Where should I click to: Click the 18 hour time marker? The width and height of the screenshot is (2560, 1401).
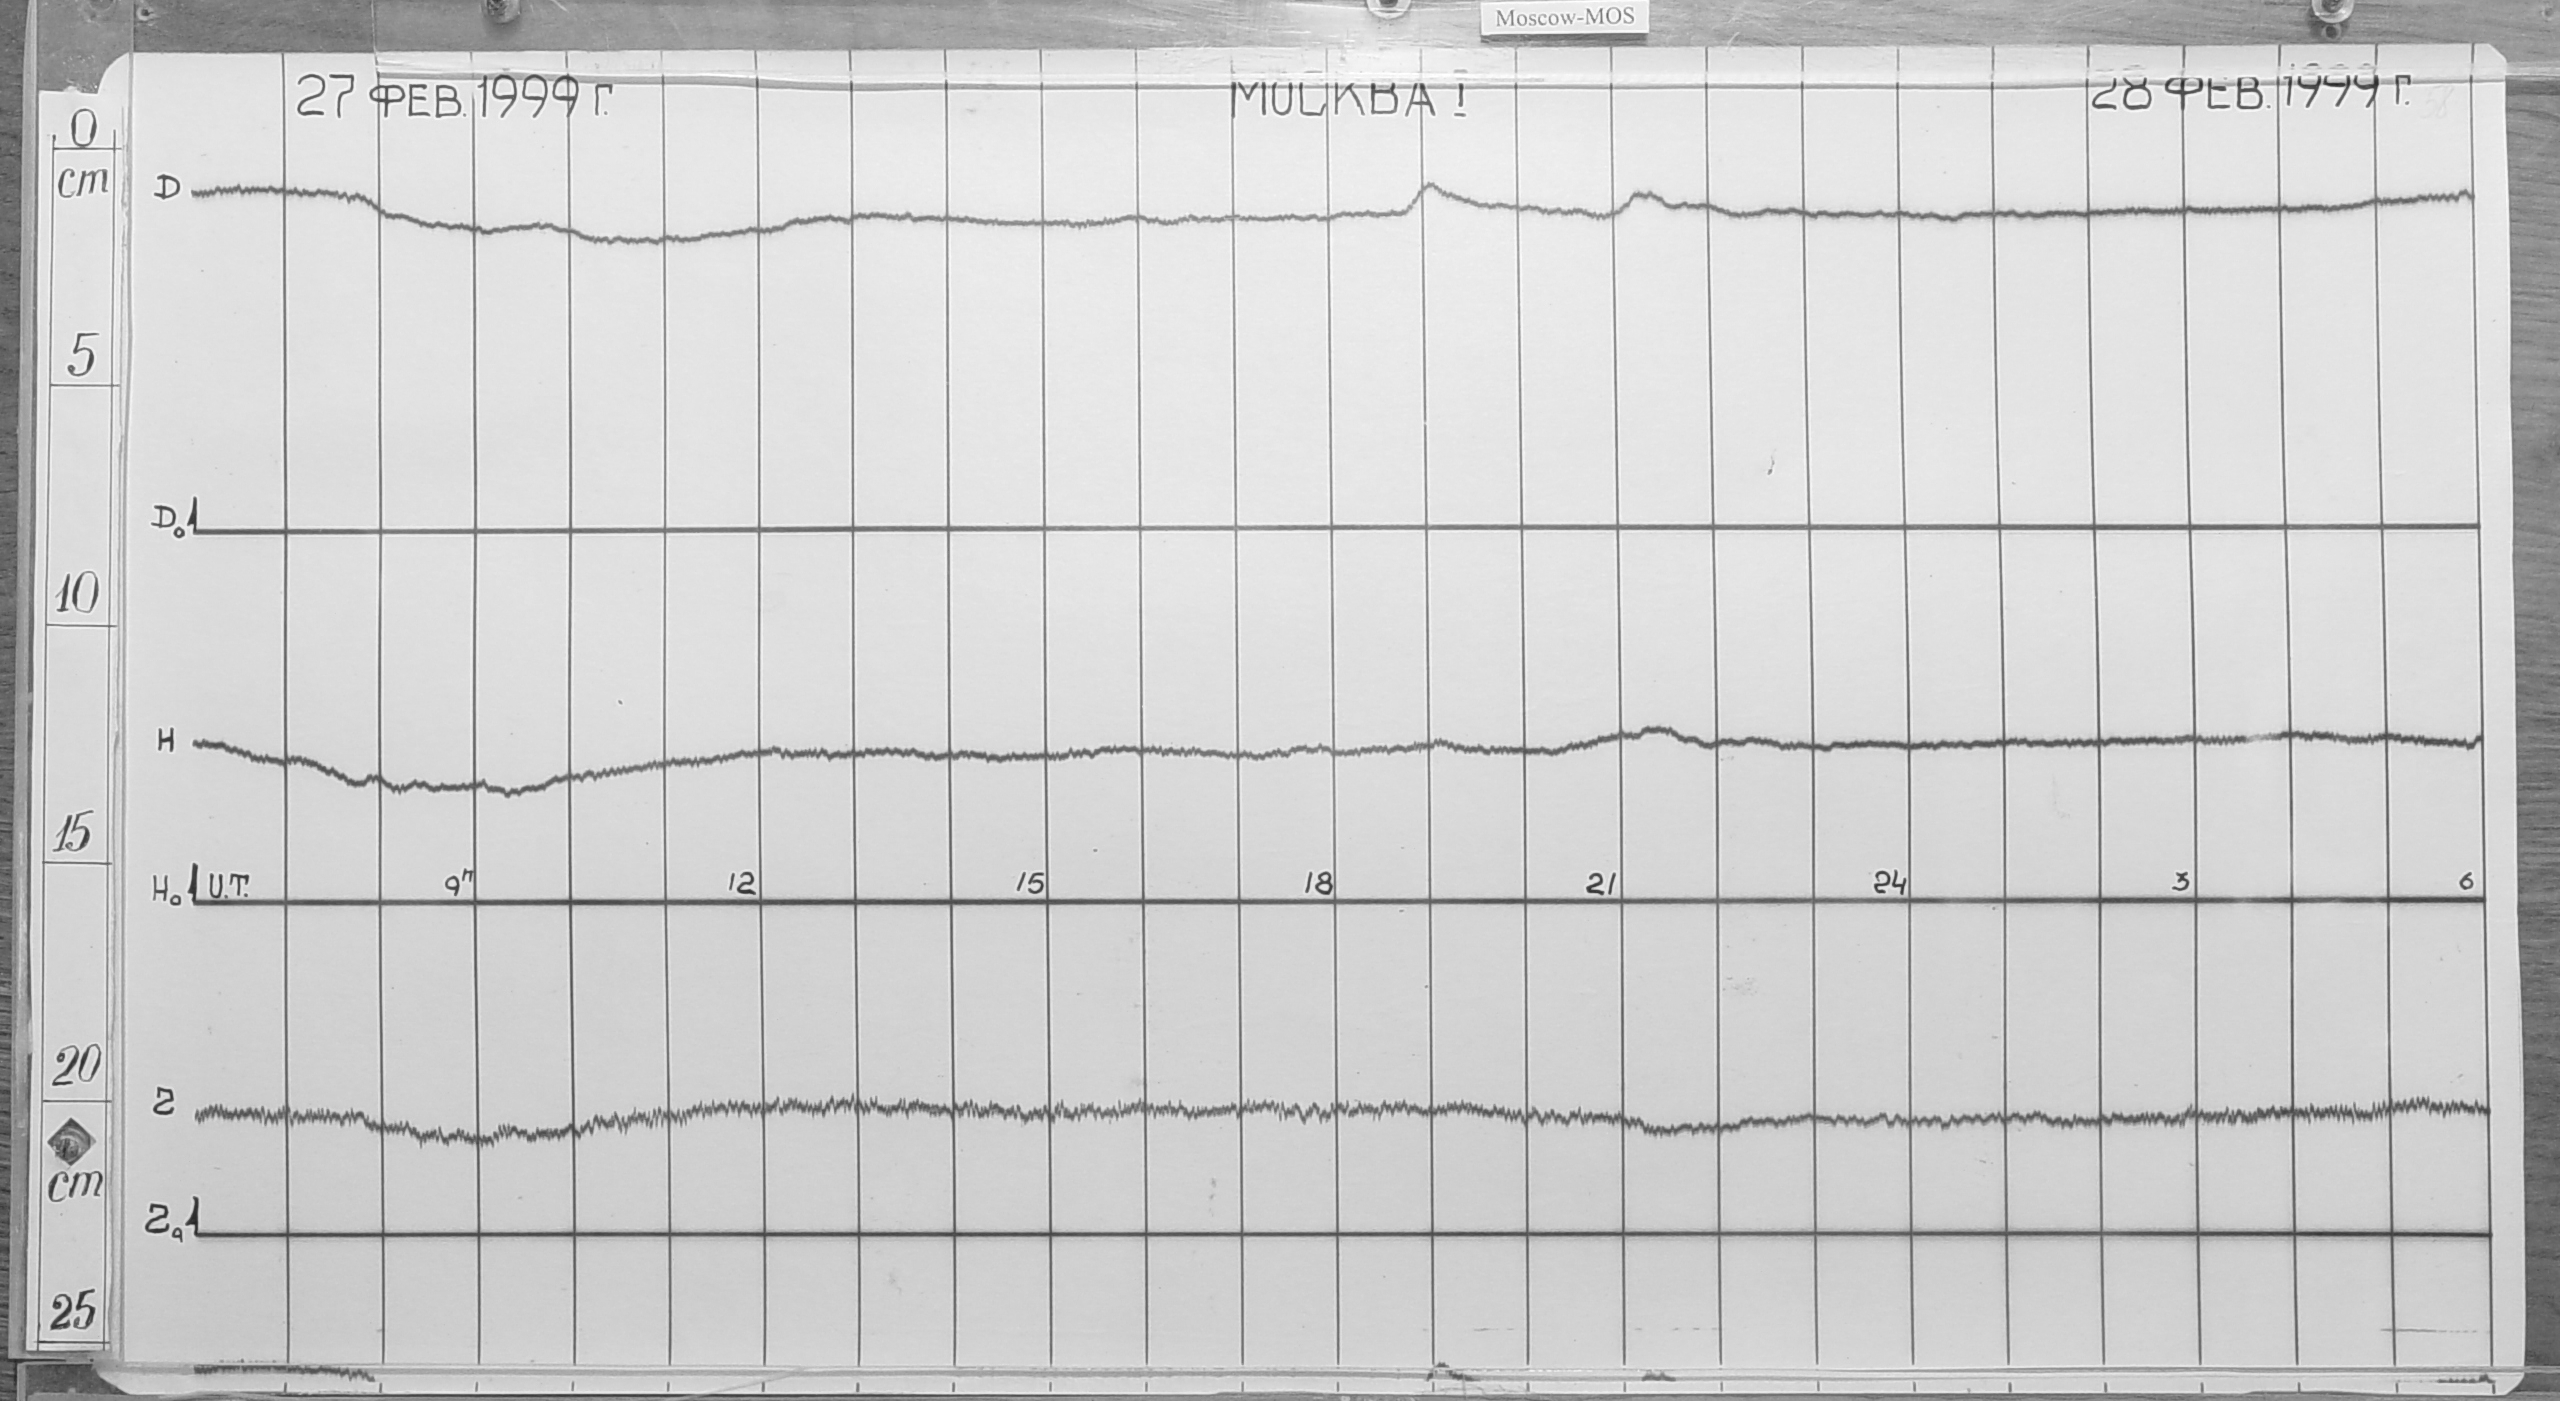[x=1318, y=884]
